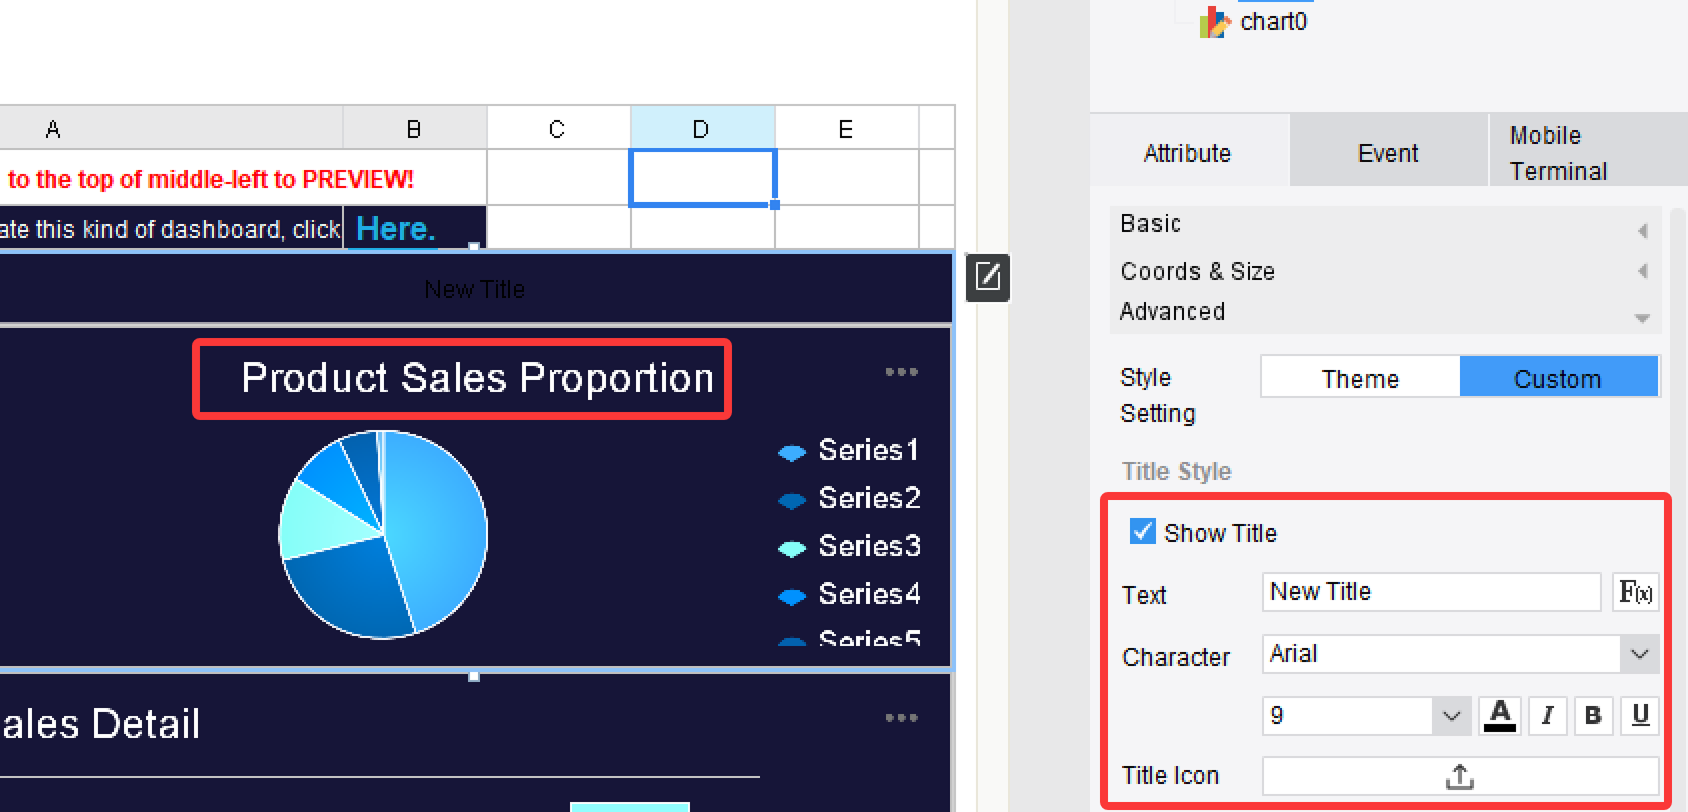
Task: Open the formula editor for title text
Action: [x=1636, y=592]
